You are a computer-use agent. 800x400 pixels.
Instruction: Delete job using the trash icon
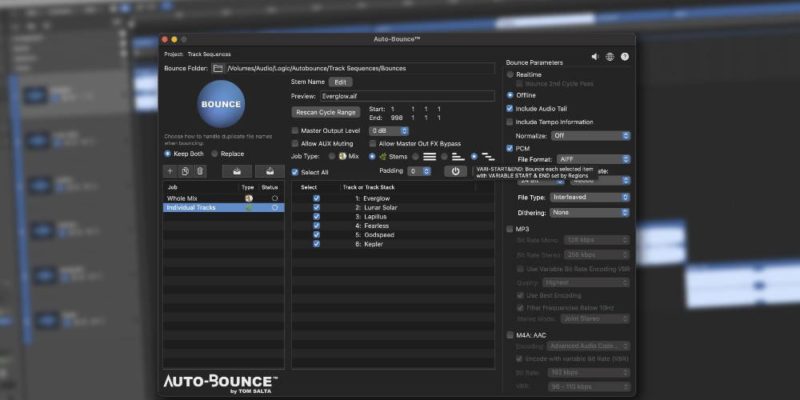click(x=200, y=171)
